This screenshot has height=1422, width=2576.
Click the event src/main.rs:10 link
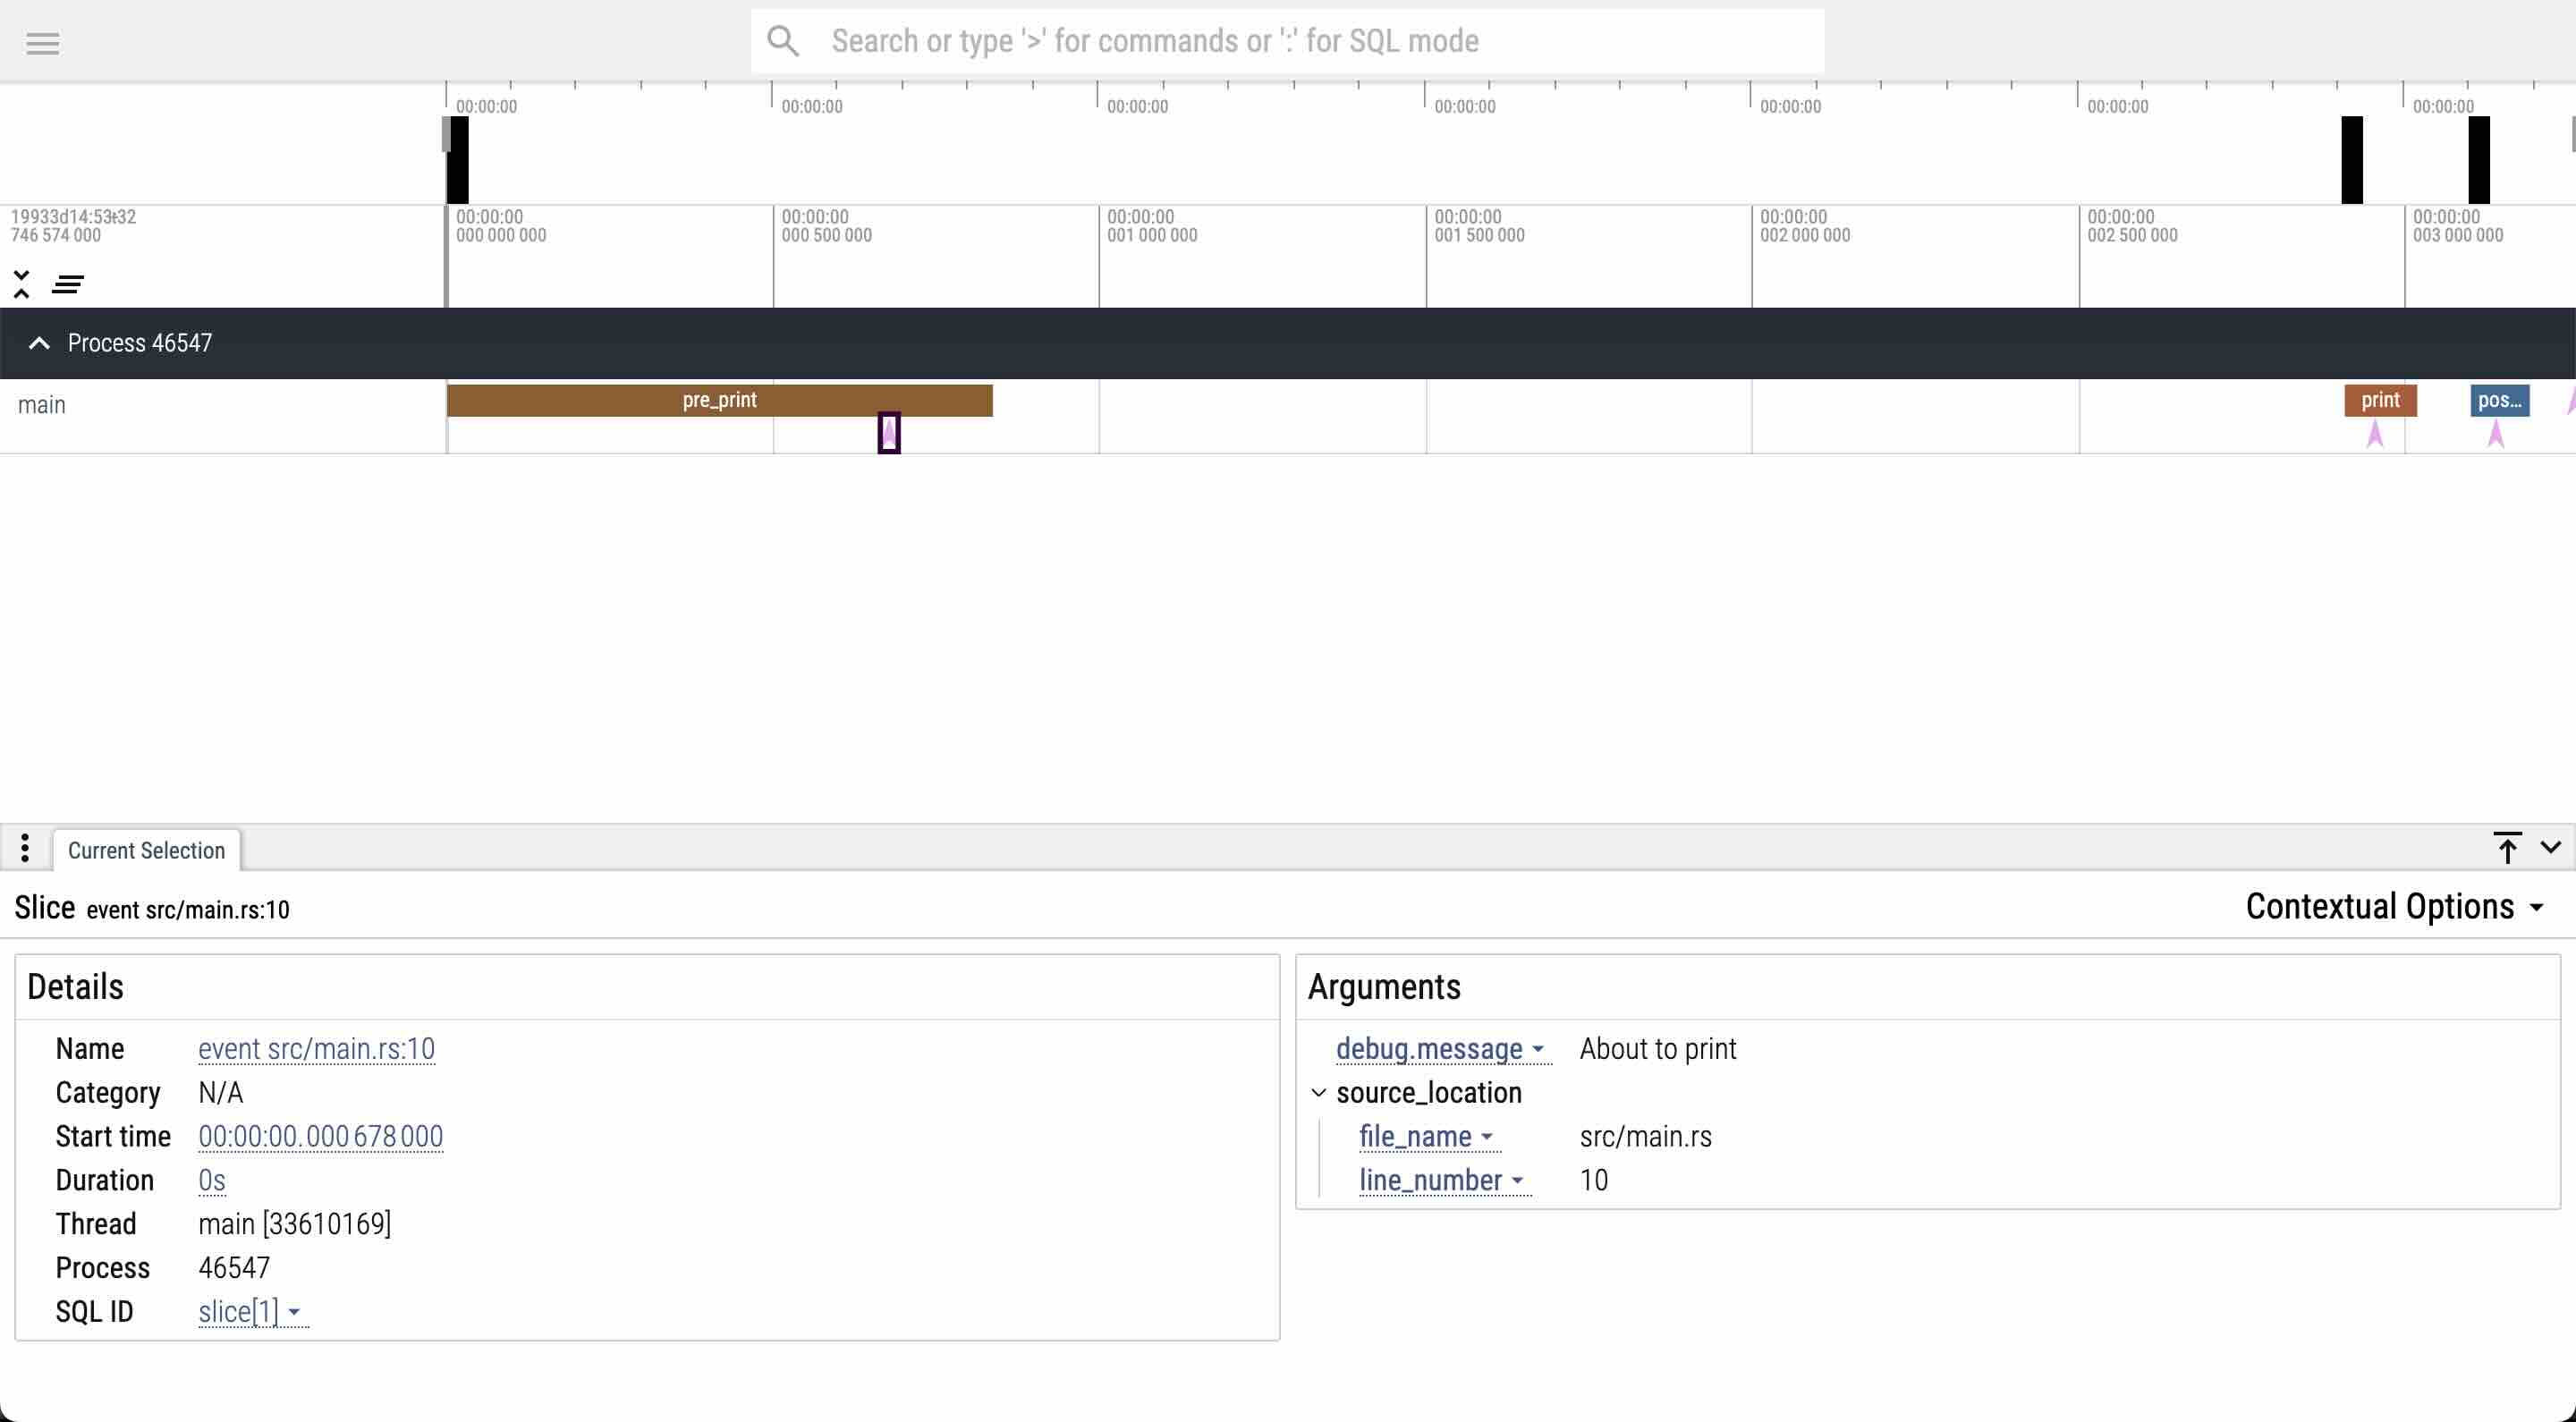coord(315,1047)
